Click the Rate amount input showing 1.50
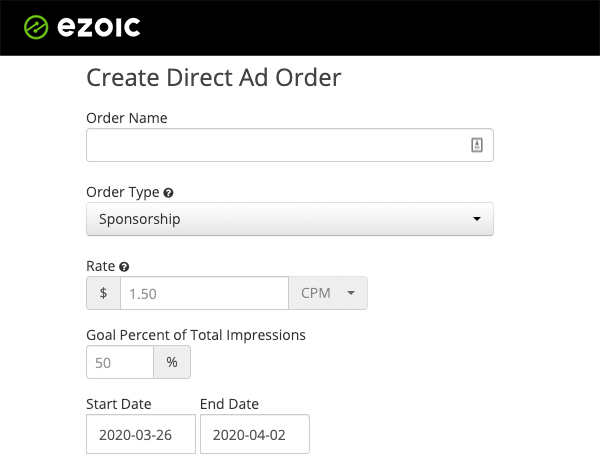This screenshot has width=600, height=463. pos(204,293)
